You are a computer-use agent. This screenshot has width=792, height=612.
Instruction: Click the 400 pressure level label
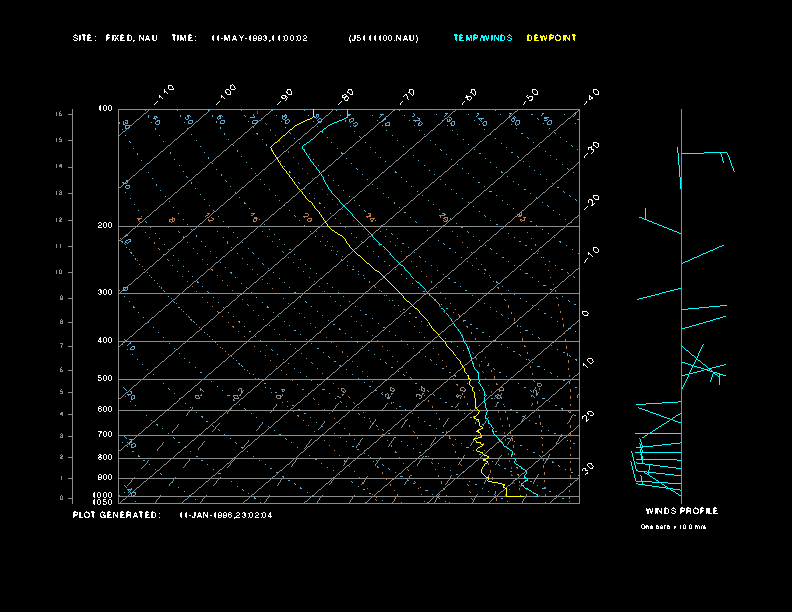pyautogui.click(x=104, y=341)
